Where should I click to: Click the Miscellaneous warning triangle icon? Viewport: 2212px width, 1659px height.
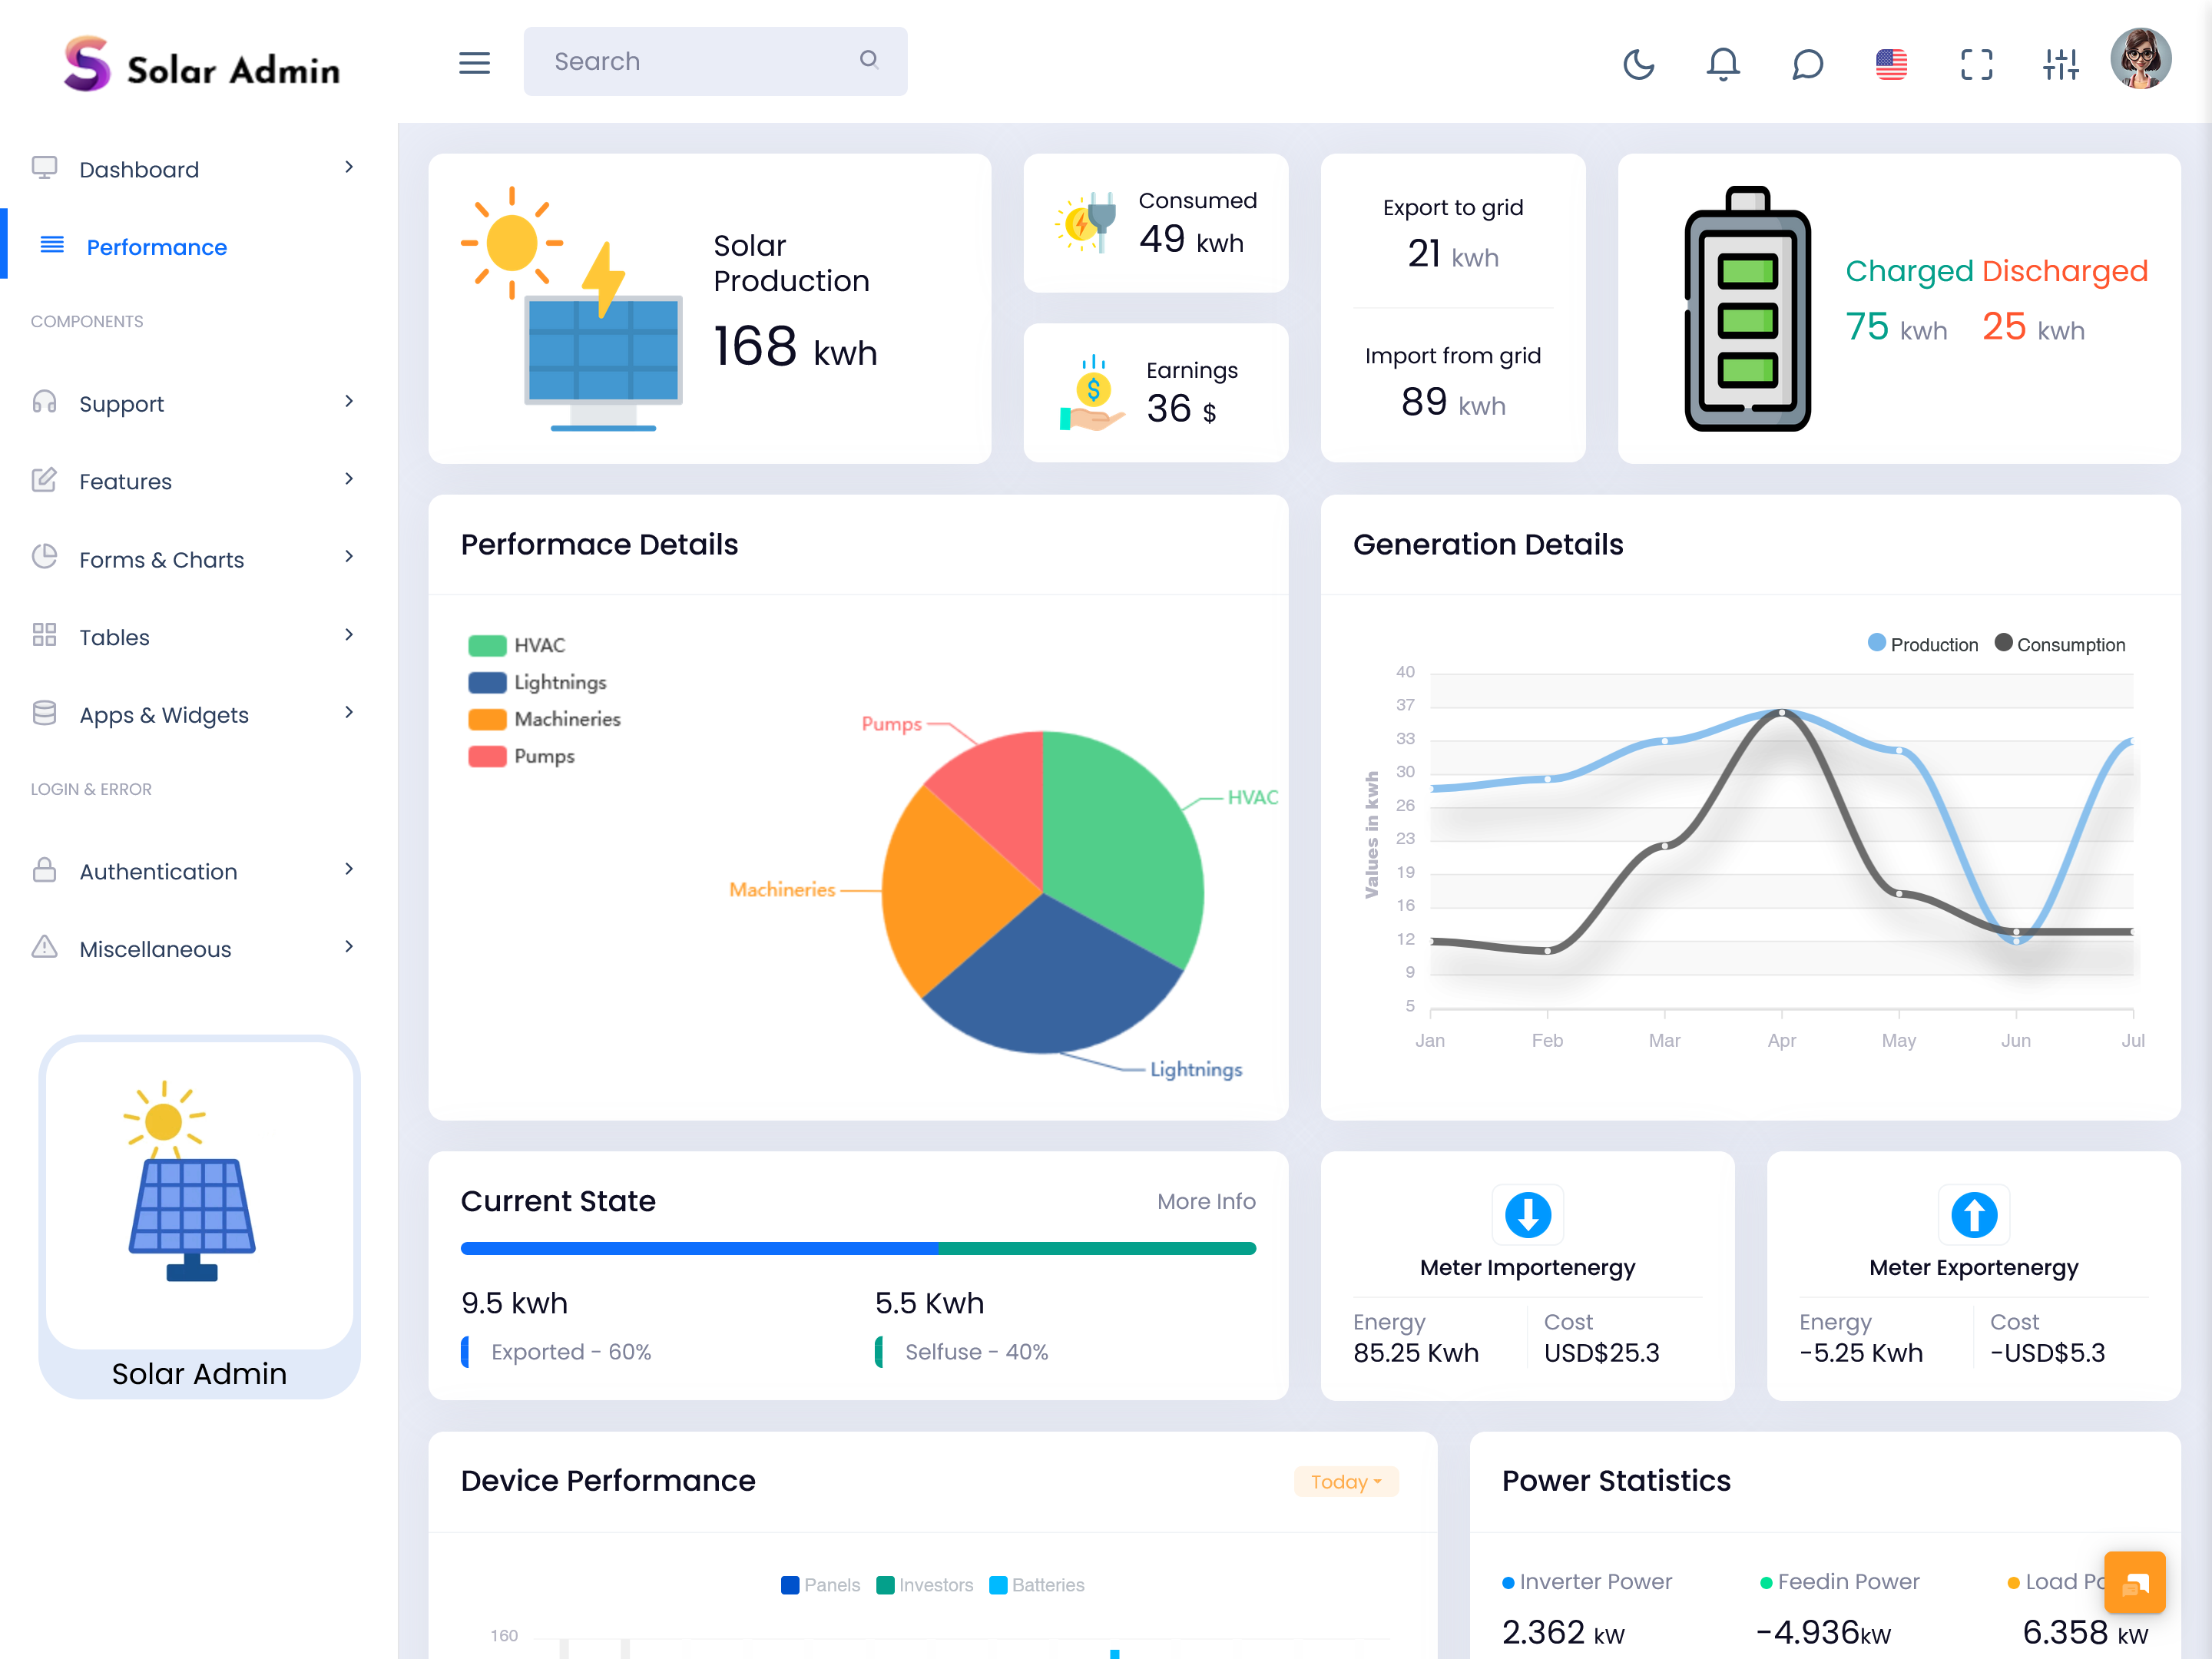[44, 947]
